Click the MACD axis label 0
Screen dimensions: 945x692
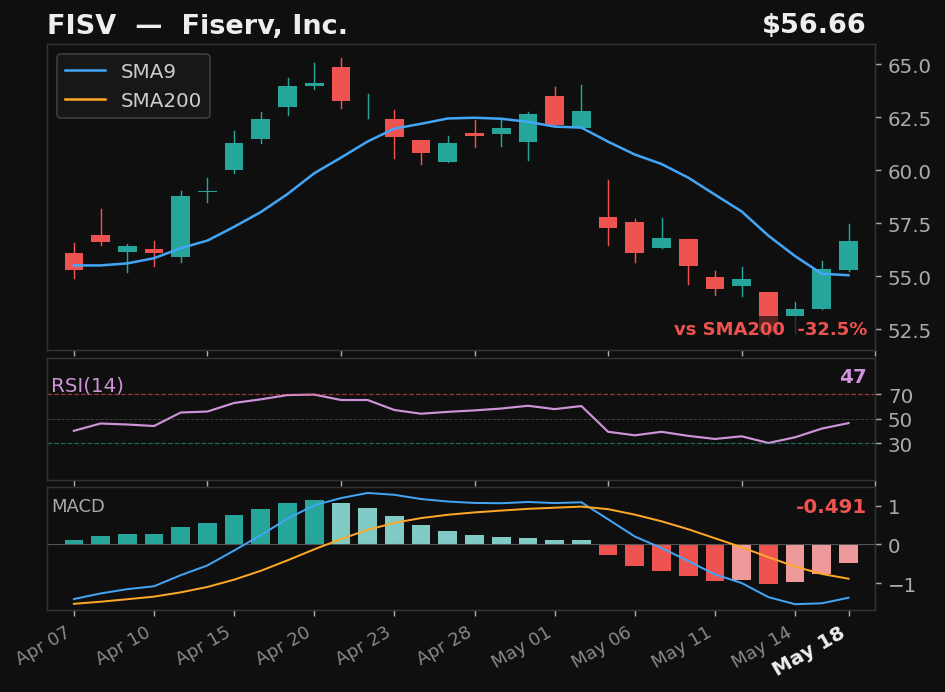point(894,546)
